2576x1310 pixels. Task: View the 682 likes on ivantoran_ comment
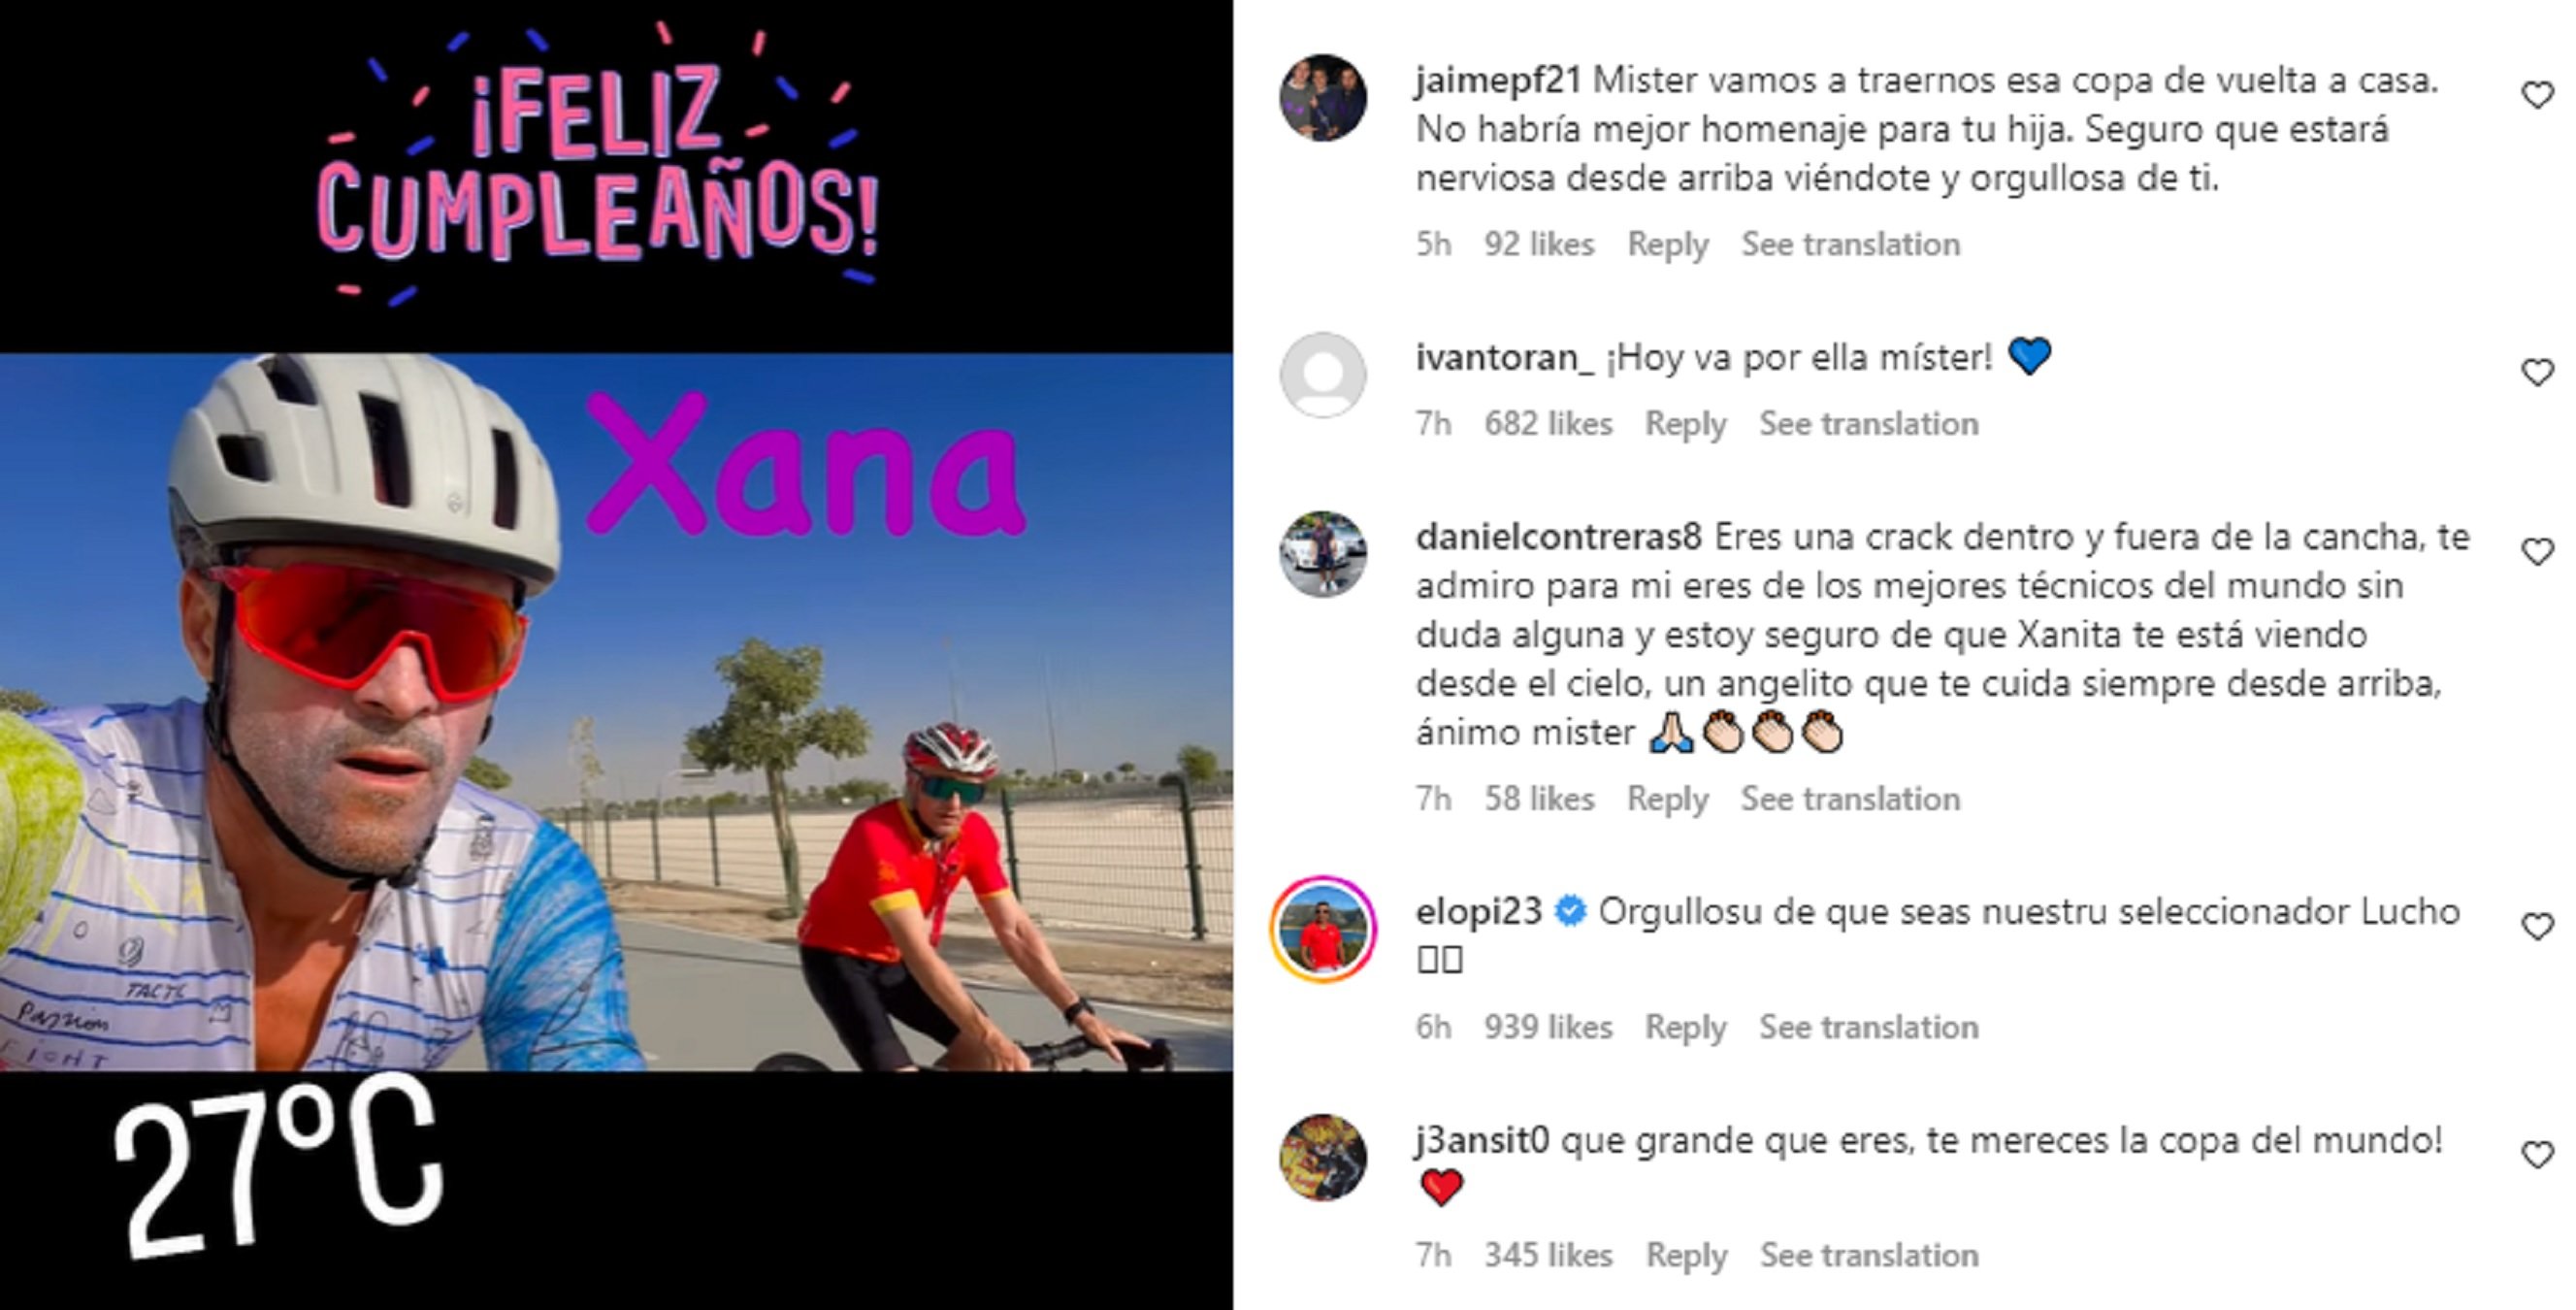coord(1548,424)
